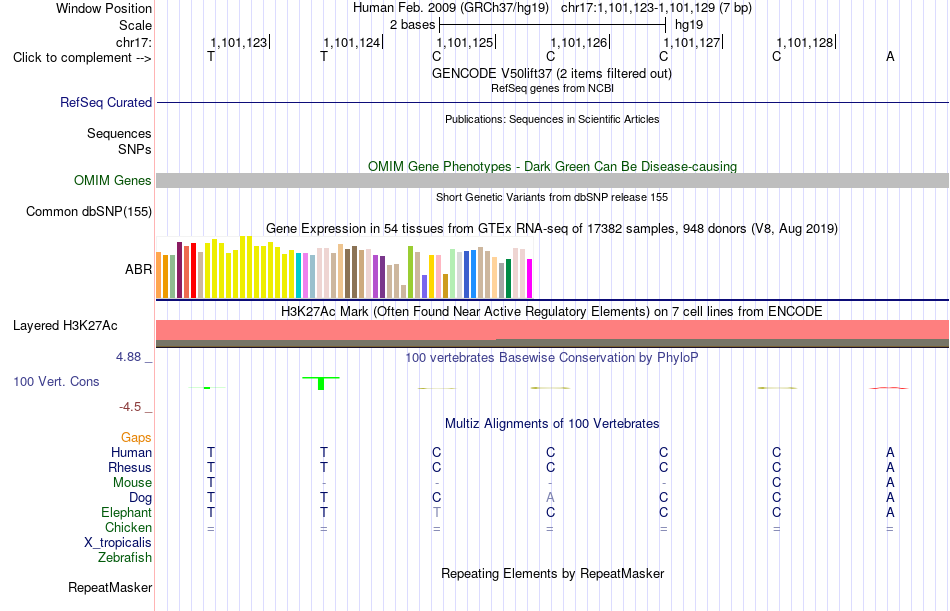The height and width of the screenshot is (611, 950).
Task: Click the '2 bases' scale bar label
Action: (413, 25)
